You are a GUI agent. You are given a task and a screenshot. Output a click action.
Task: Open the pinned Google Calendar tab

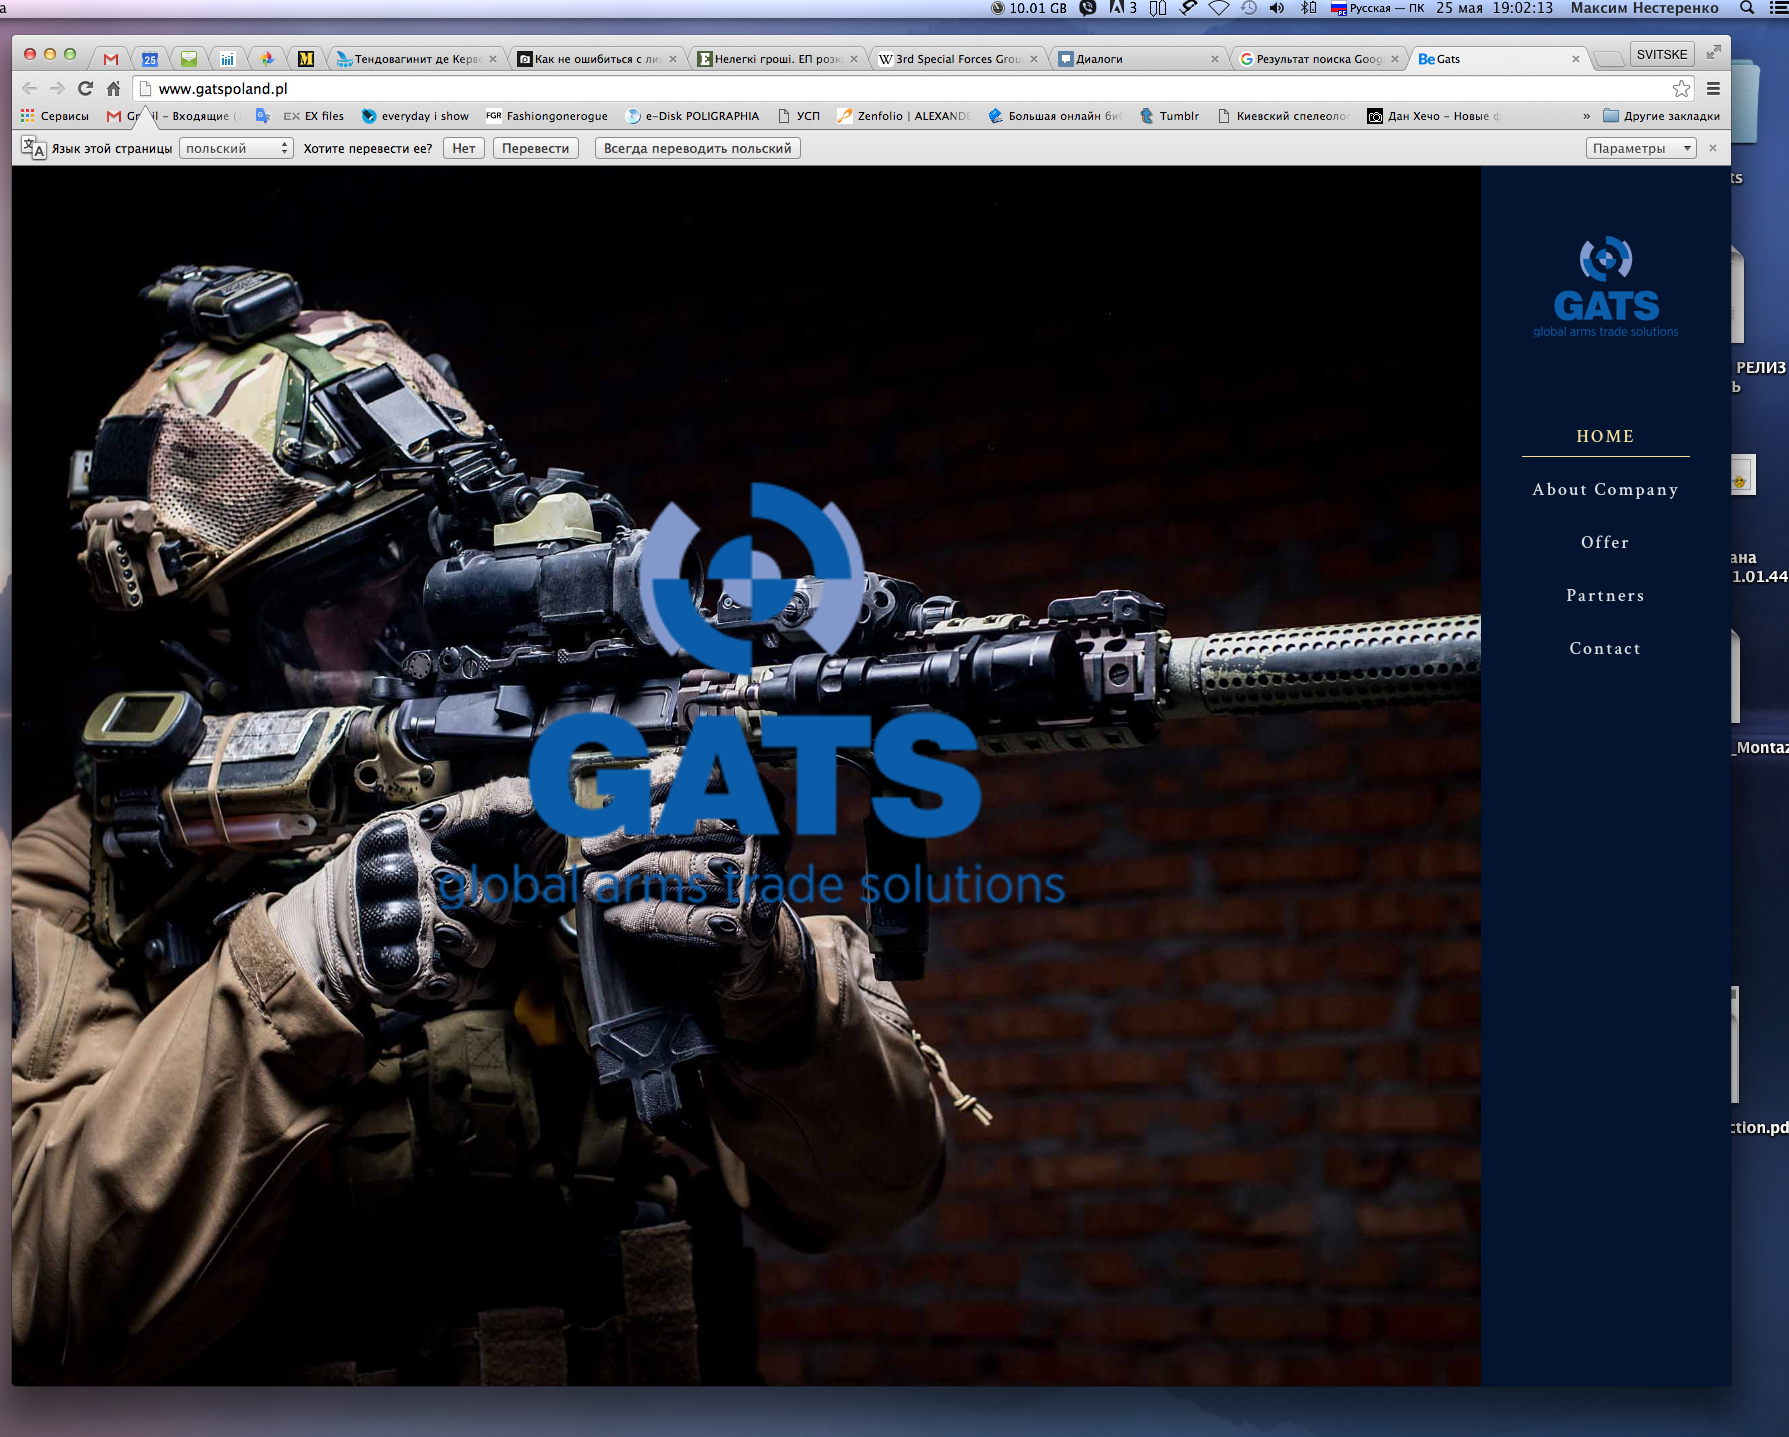pos(150,59)
